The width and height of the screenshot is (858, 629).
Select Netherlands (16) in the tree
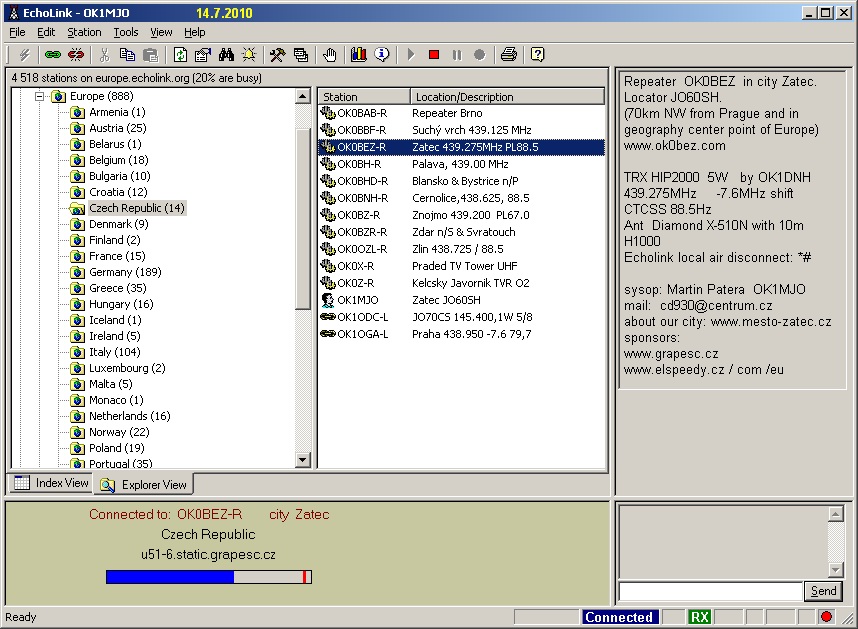click(130, 416)
